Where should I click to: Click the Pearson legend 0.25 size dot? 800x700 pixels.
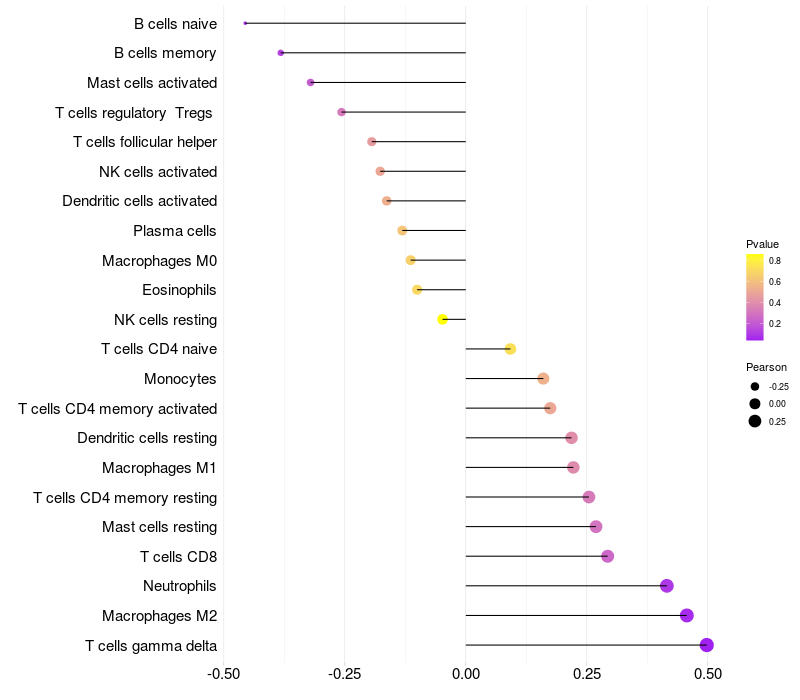[x=755, y=421]
